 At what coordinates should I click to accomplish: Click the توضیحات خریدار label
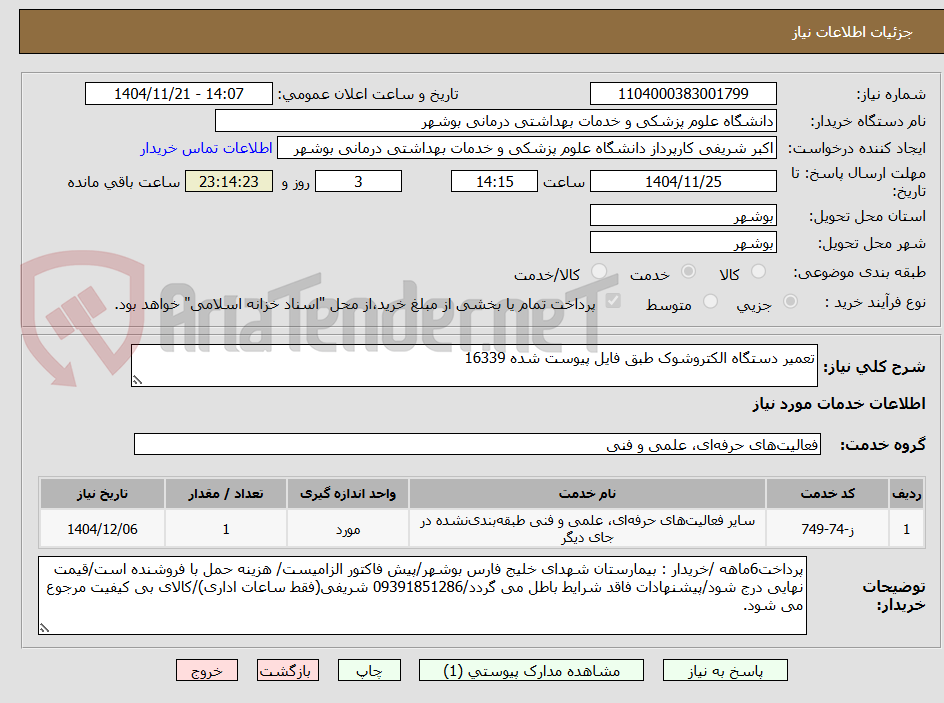894,595
